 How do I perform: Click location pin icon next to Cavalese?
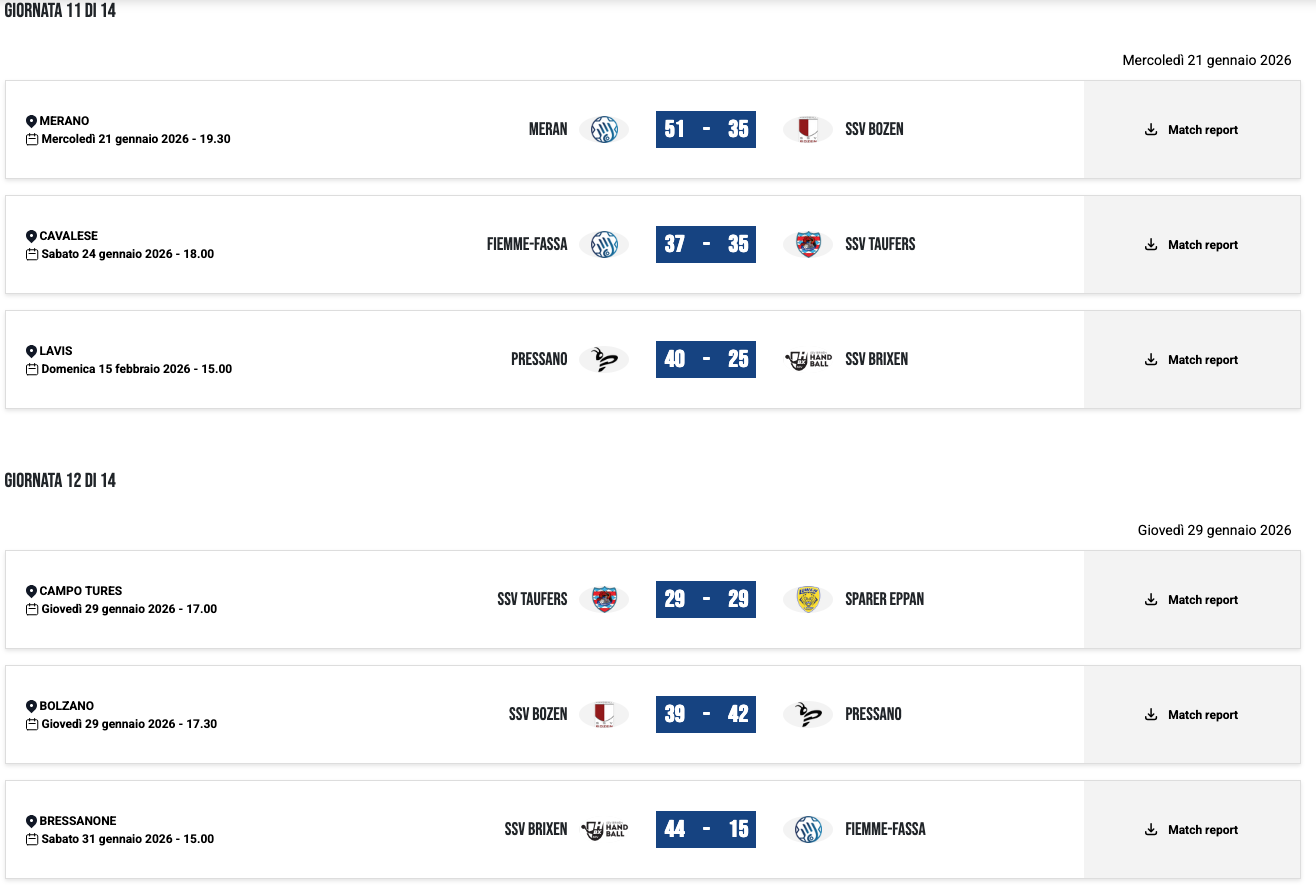point(31,236)
